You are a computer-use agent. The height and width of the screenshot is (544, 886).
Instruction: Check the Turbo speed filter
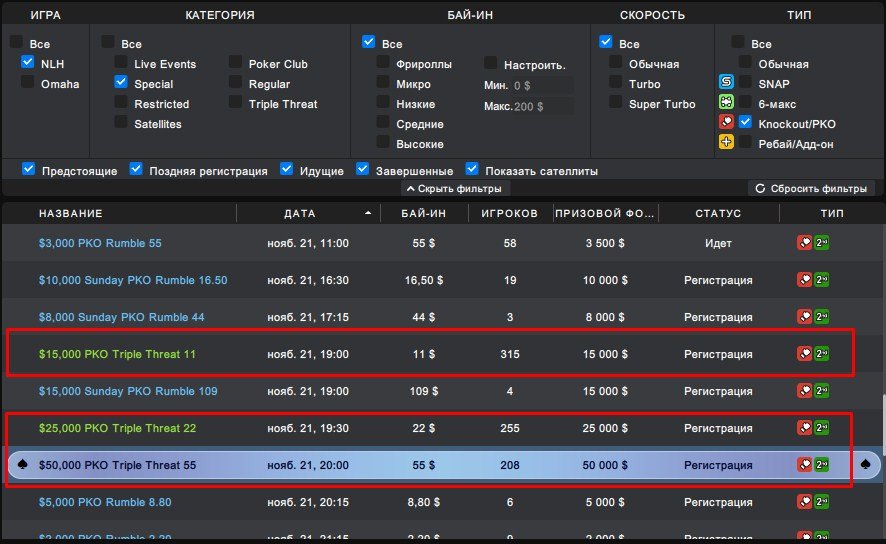616,84
